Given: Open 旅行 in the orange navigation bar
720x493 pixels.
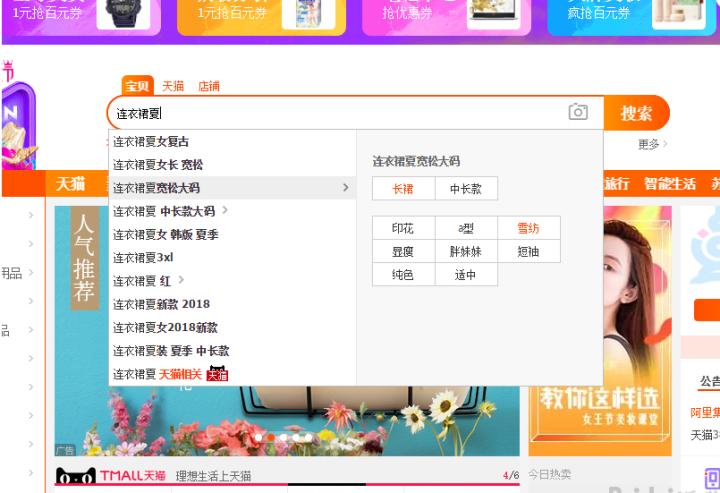Looking at the screenshot, I should click(x=616, y=184).
